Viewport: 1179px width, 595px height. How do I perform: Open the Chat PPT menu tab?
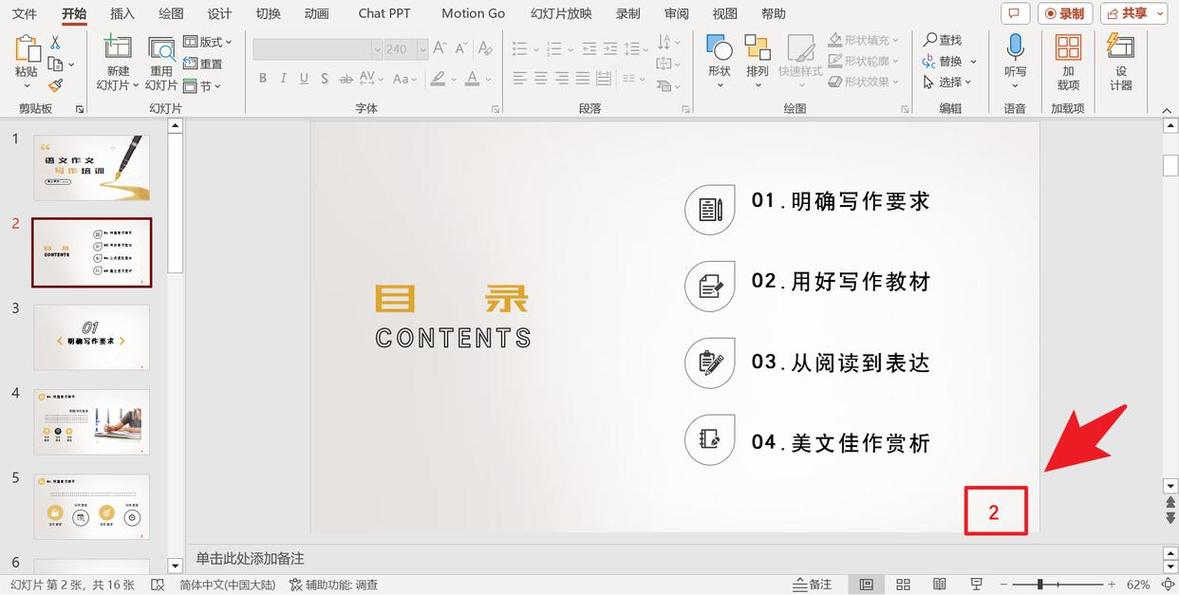[x=383, y=13]
